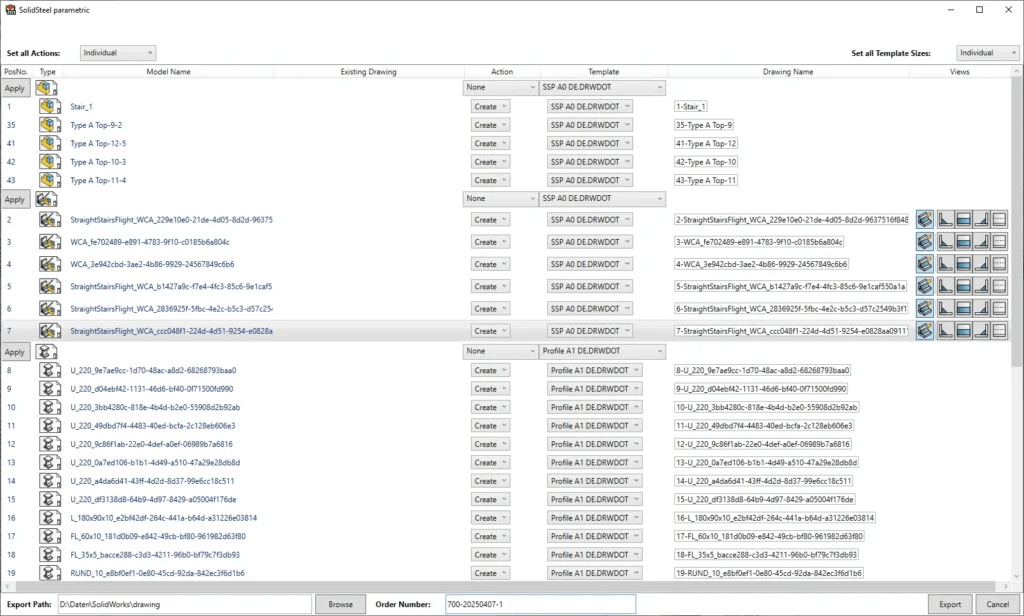Toggle the last view button in row 3
1024x616 pixels.
(x=998, y=242)
